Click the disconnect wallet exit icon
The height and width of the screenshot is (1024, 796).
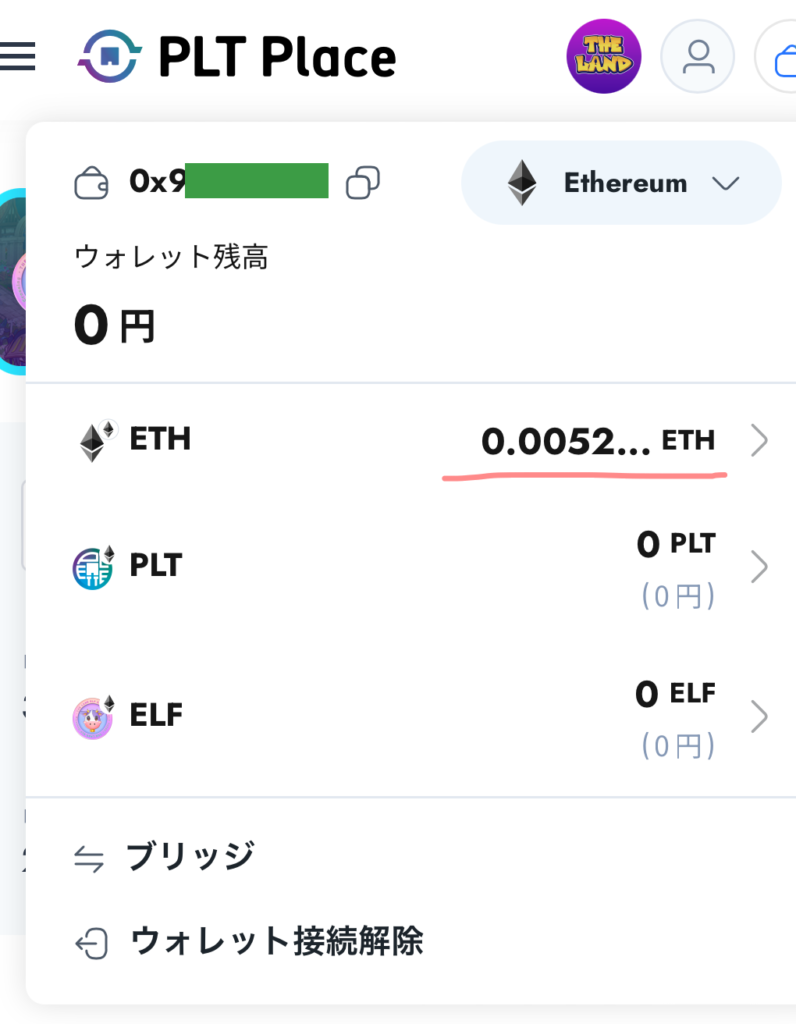point(92,943)
